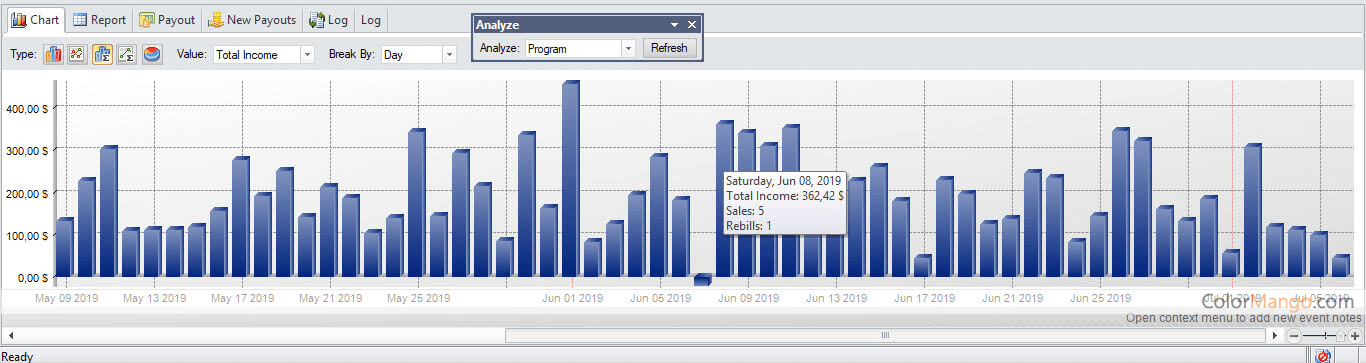The image size is (1366, 363).
Task: Click the zoom out minus button
Action: click(1294, 336)
